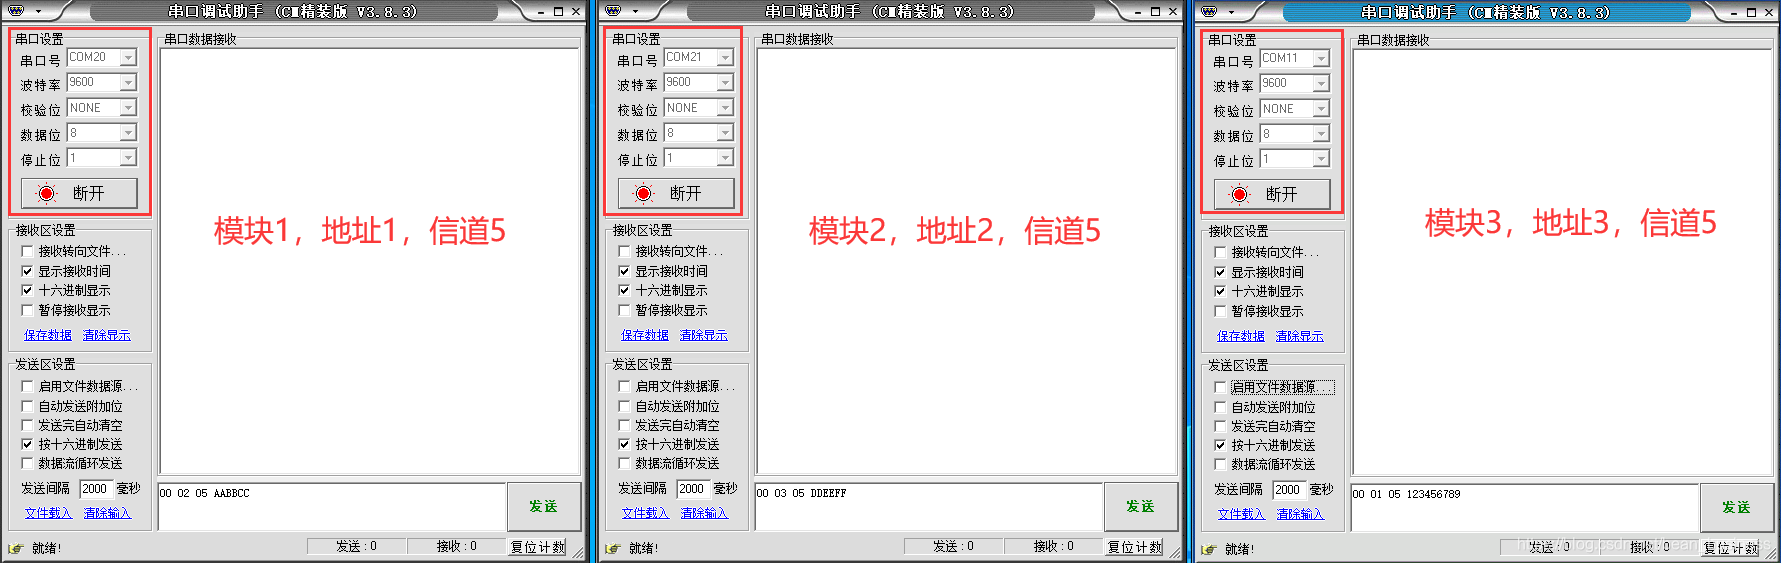
Task: Check 启用文件数据源 in COM11 window
Action: pyautogui.click(x=1220, y=387)
